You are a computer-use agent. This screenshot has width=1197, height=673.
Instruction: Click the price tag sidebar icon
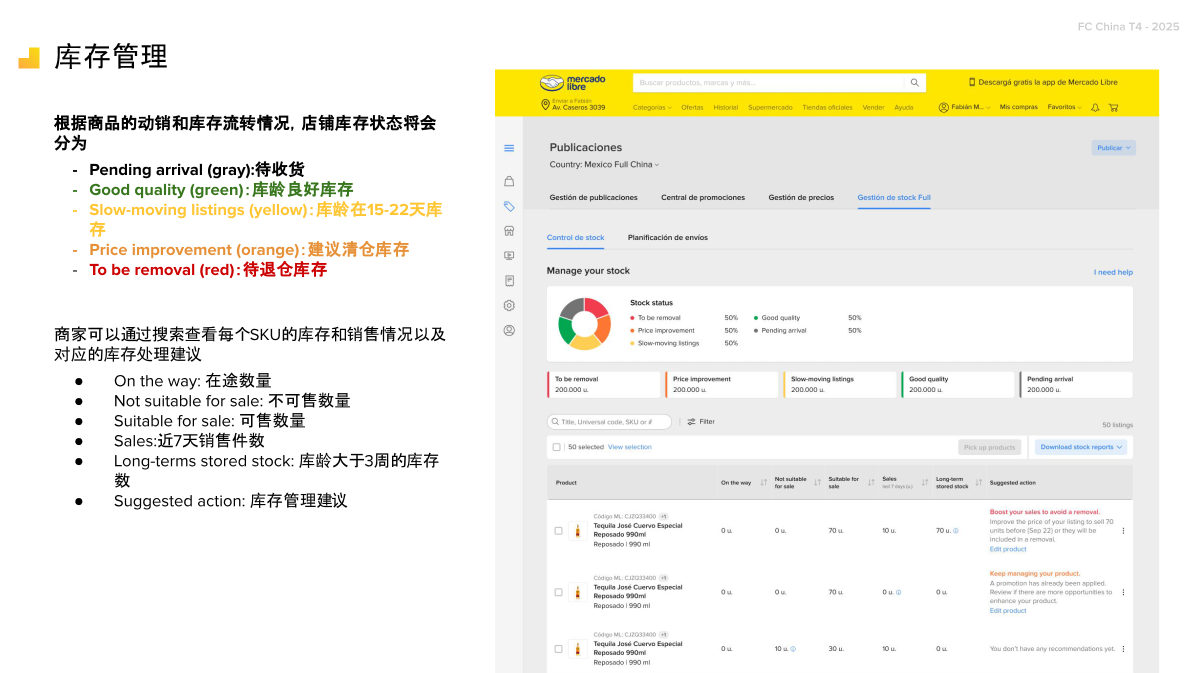click(509, 206)
